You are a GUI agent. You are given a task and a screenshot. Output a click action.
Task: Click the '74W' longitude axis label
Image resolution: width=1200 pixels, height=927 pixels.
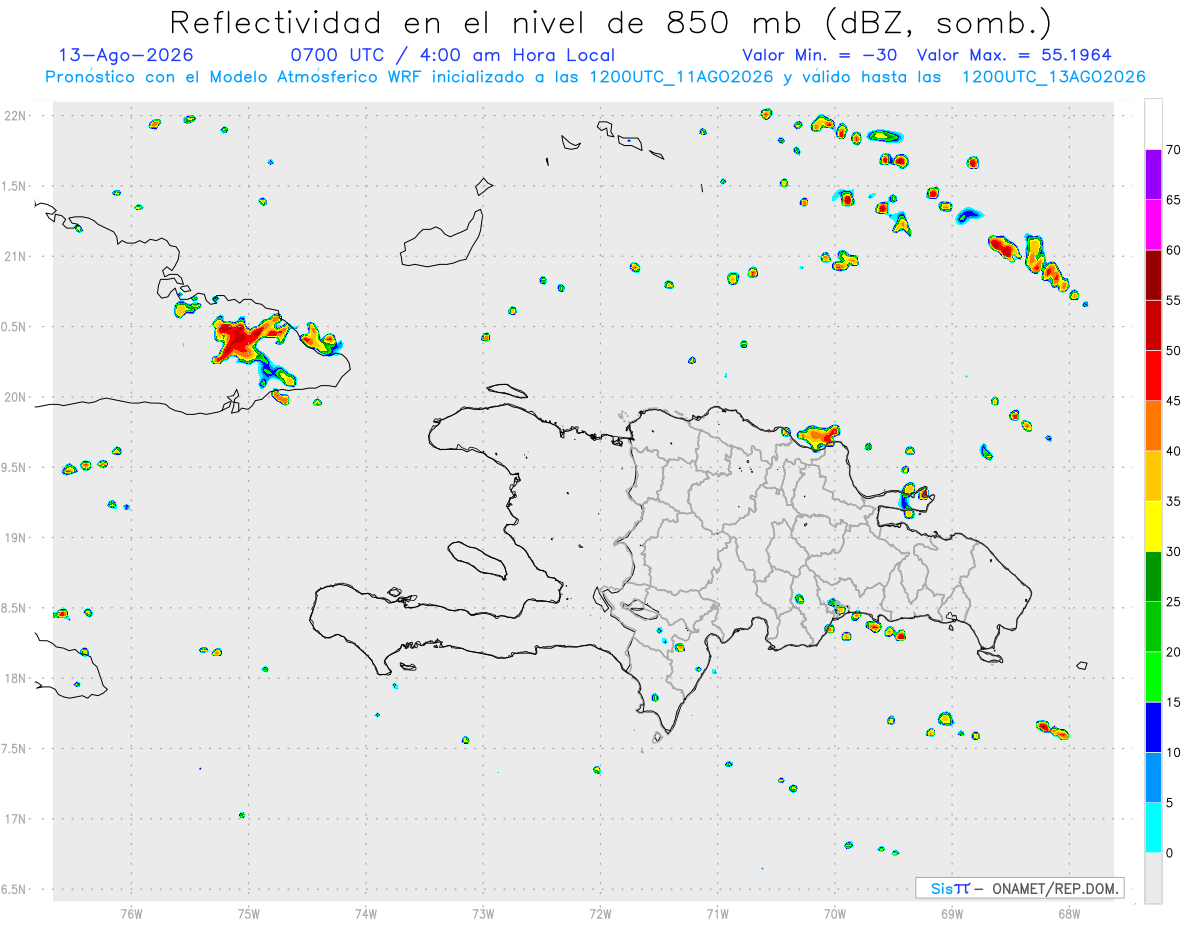[x=366, y=913]
